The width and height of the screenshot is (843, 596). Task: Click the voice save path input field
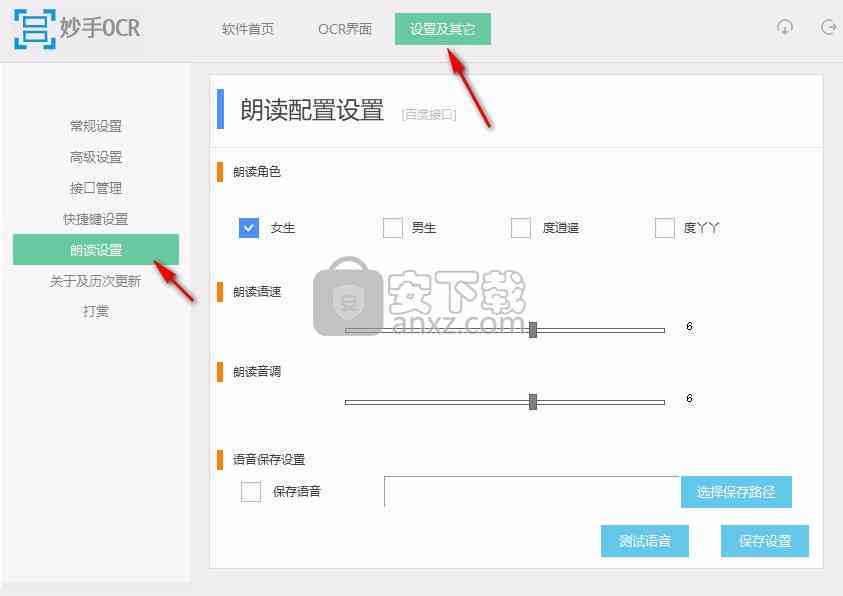(x=532, y=491)
